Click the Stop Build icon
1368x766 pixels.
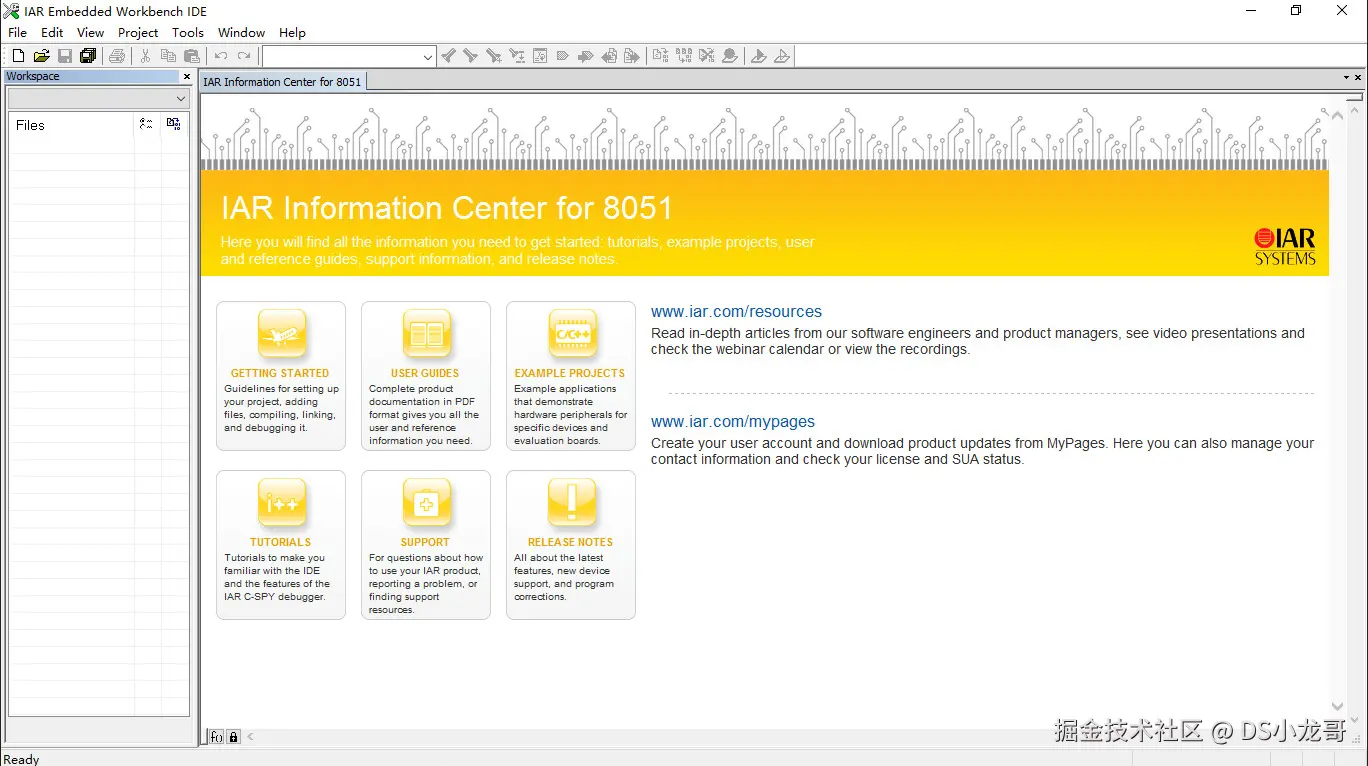coord(707,56)
